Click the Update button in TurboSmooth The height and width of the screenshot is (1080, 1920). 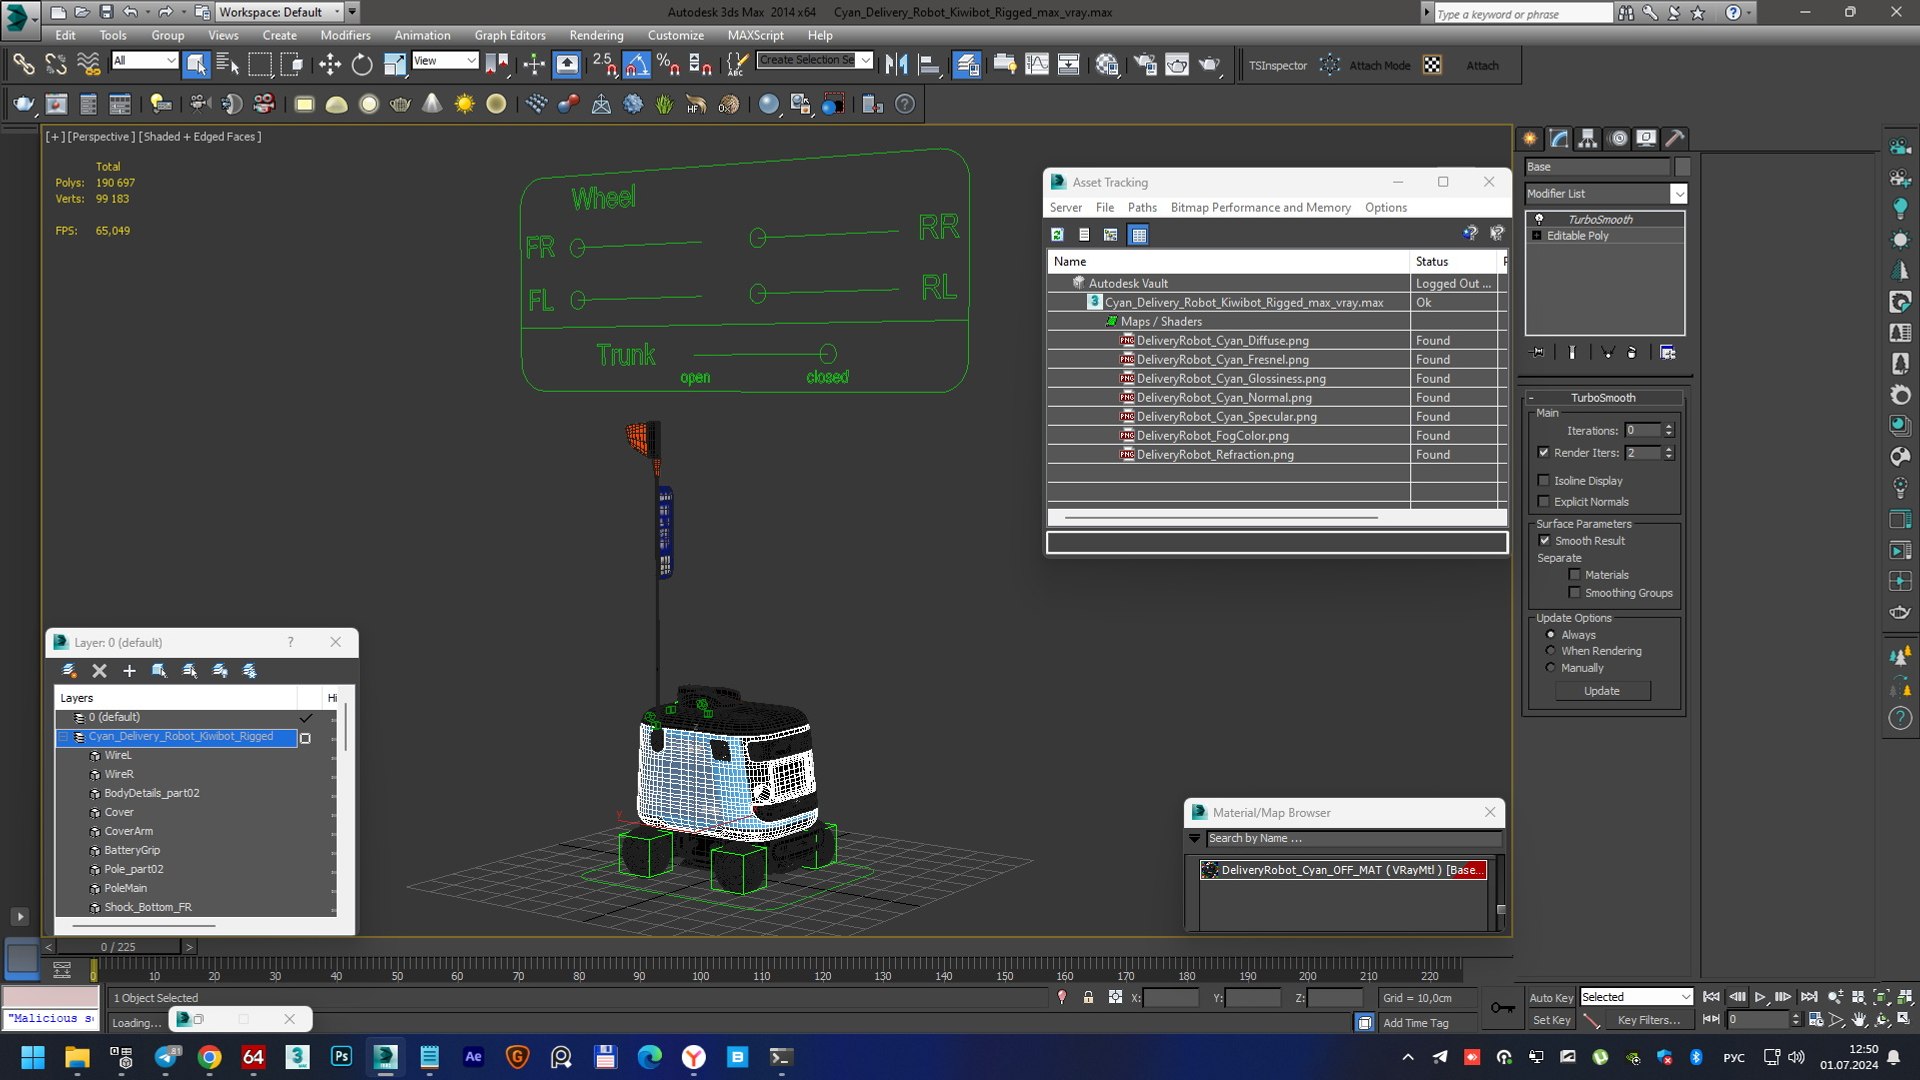pos(1602,691)
